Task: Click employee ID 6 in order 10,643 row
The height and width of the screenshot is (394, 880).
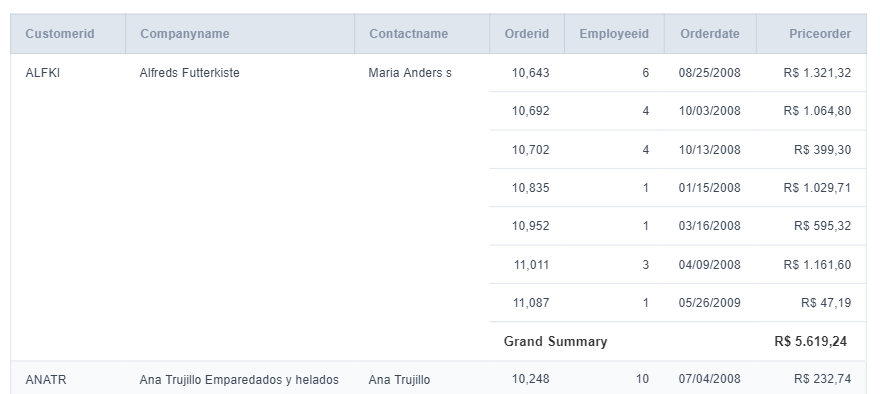Action: coord(646,73)
